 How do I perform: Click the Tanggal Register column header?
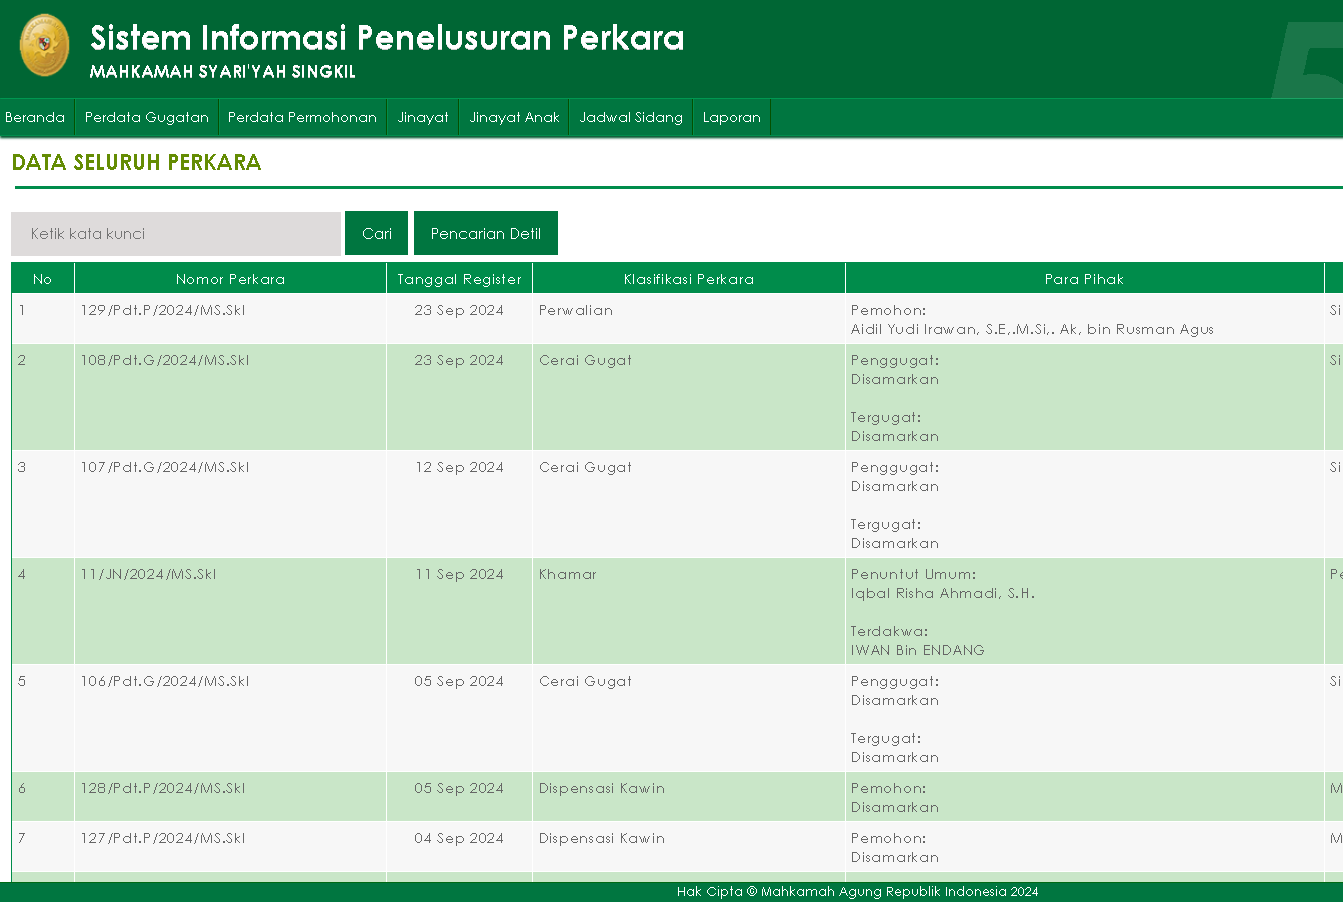click(x=459, y=278)
